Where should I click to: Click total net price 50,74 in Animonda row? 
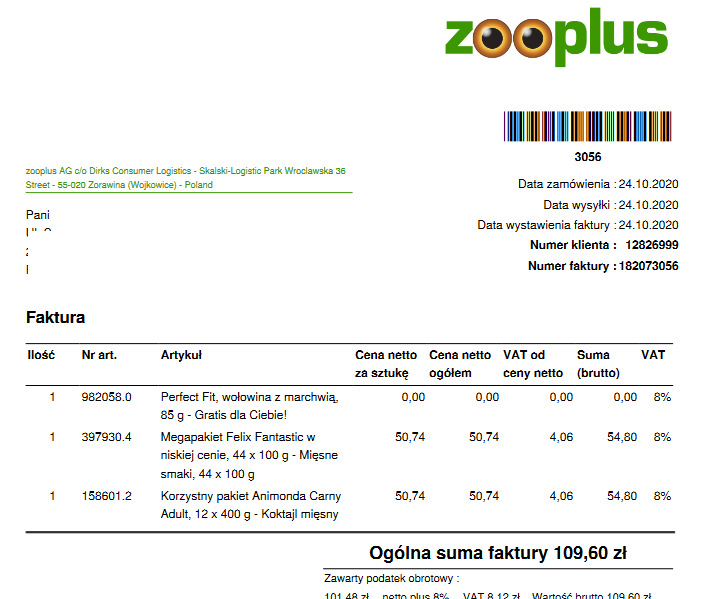click(x=484, y=496)
